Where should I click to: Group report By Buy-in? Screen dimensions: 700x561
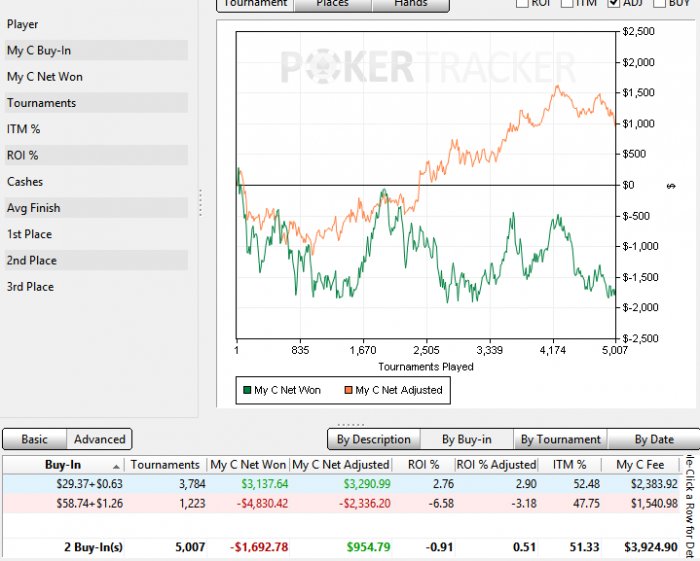(x=467, y=440)
